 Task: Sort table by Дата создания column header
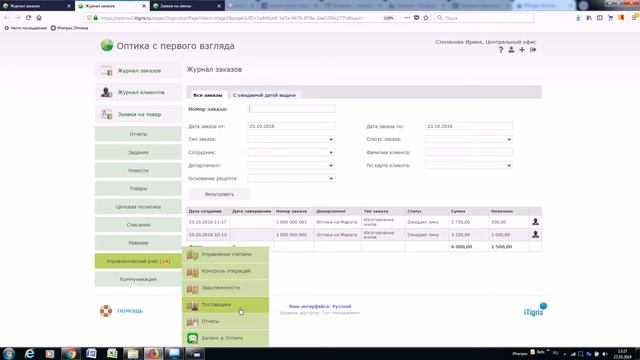(x=205, y=211)
